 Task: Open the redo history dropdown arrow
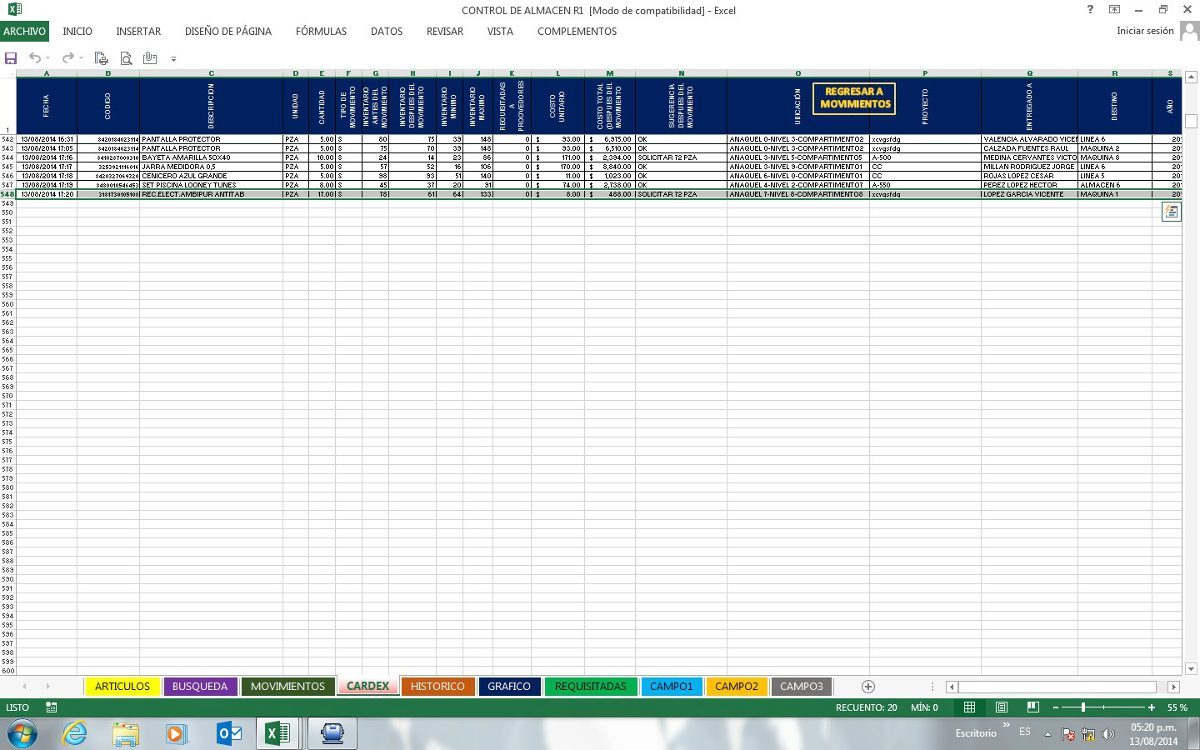(x=80, y=59)
